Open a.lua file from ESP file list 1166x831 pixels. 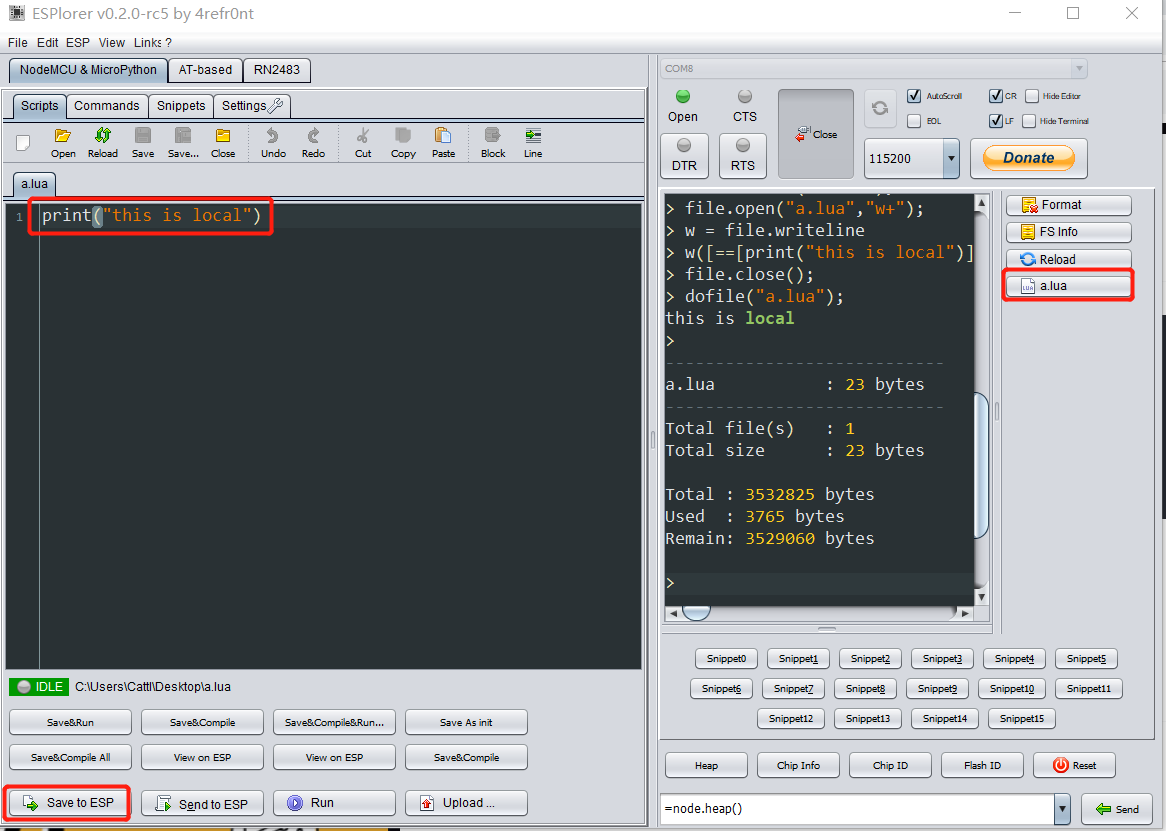(x=1069, y=286)
